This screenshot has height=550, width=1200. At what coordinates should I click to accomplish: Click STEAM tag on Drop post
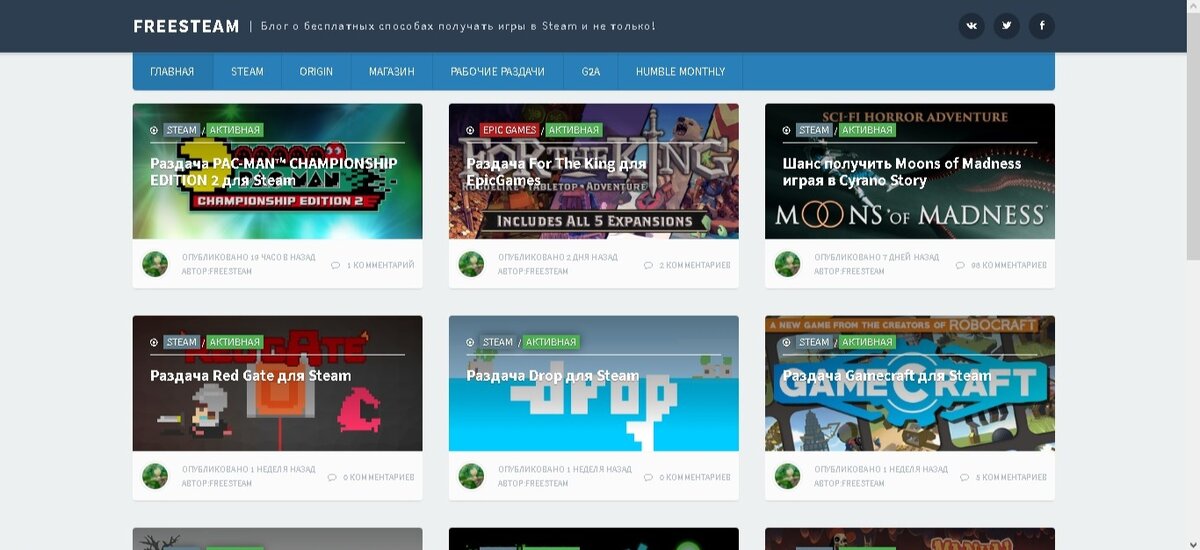tap(498, 342)
